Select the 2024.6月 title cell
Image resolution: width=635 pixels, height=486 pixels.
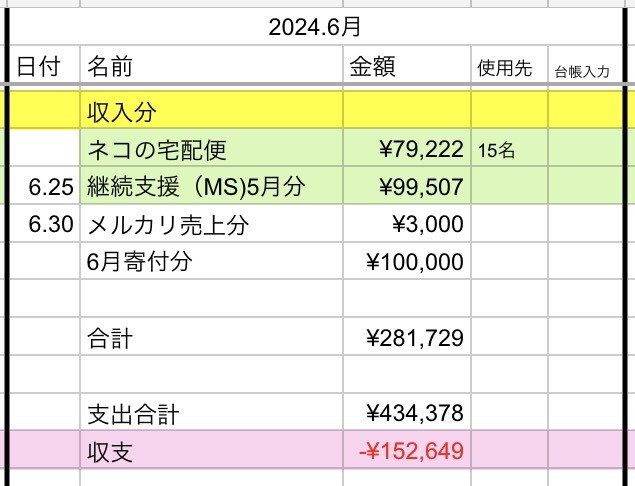(x=313, y=28)
